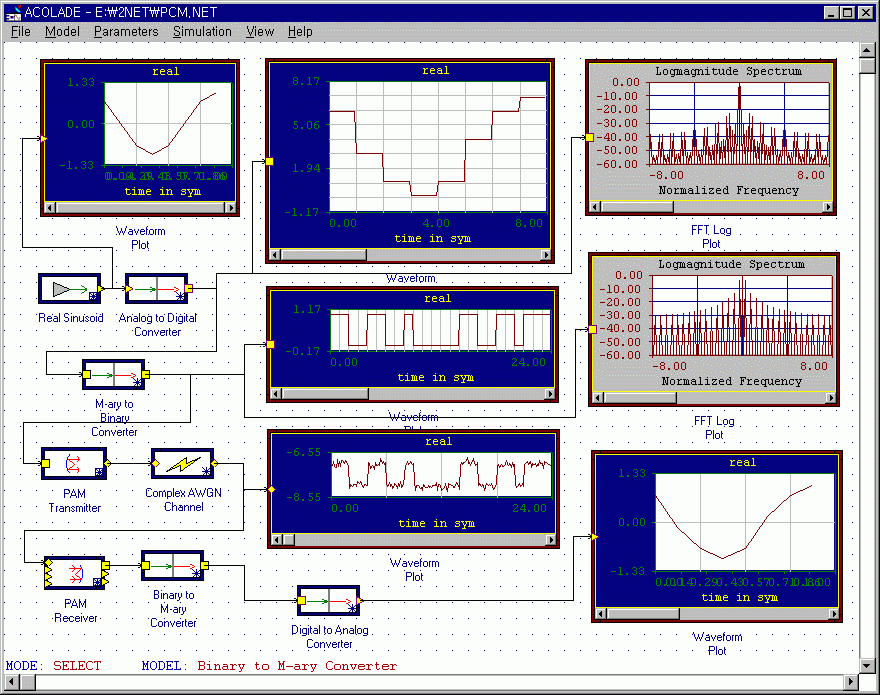Select the binary pulse waveform plot scaled 1.17
This screenshot has height=695, width=880.
tap(412, 345)
